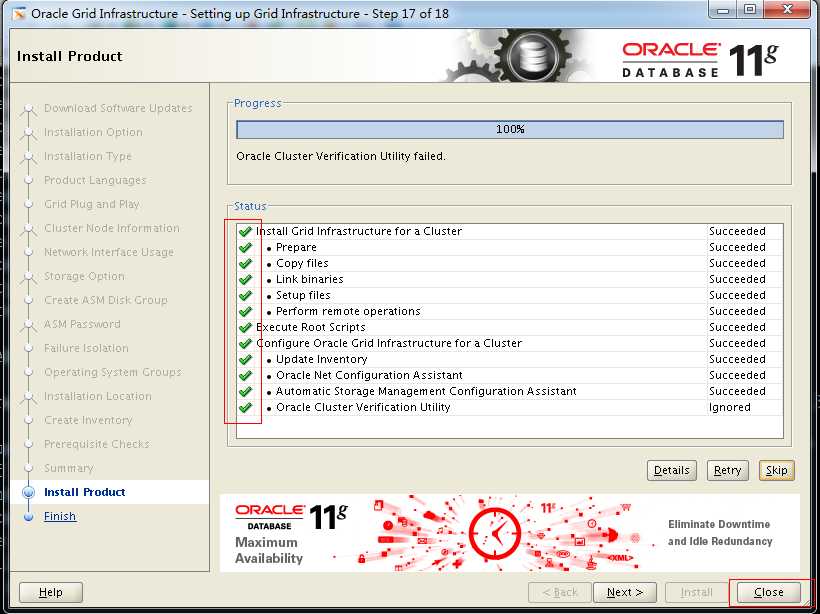Select the 'Update Inventory' row

click(510, 359)
